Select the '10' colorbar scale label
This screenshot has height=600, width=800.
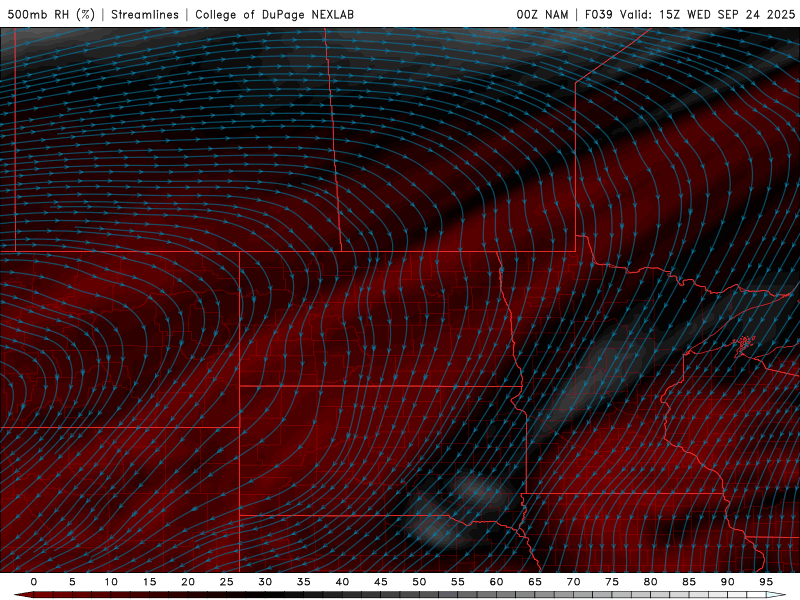click(x=111, y=582)
